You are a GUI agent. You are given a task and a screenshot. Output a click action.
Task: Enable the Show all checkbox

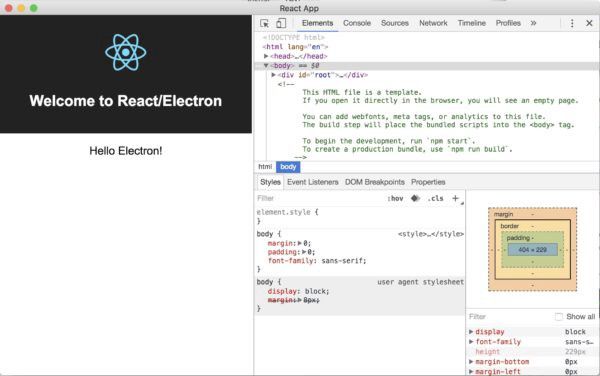pyautogui.click(x=559, y=317)
